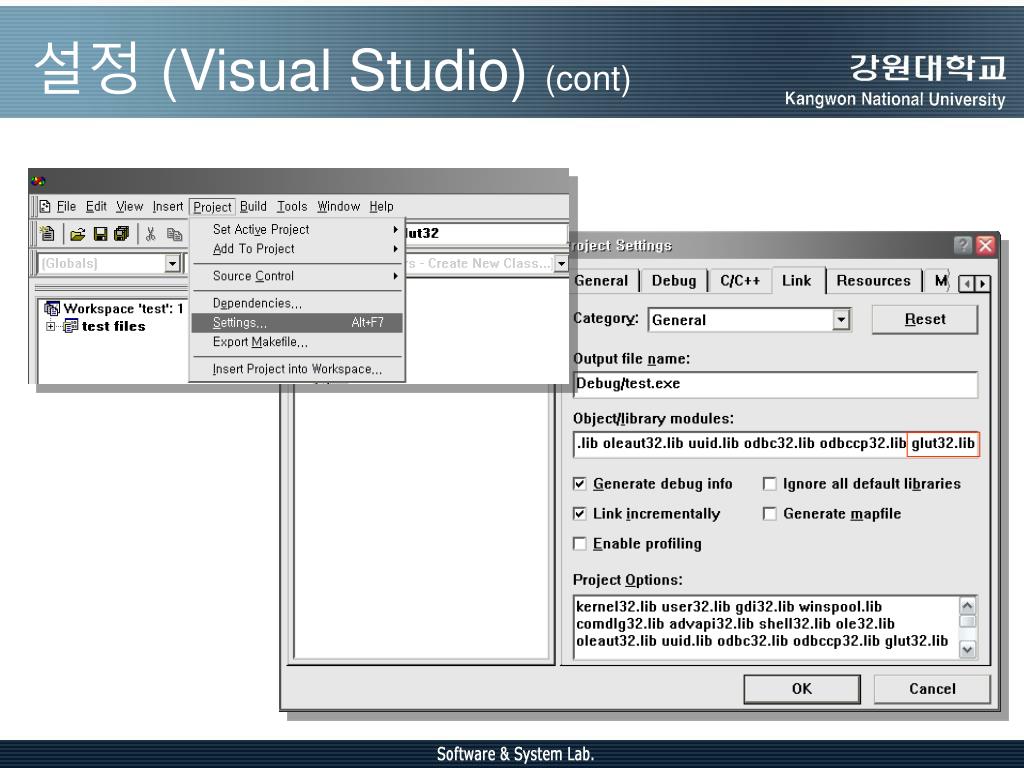Confirm Project Settings with OK

coord(802,689)
